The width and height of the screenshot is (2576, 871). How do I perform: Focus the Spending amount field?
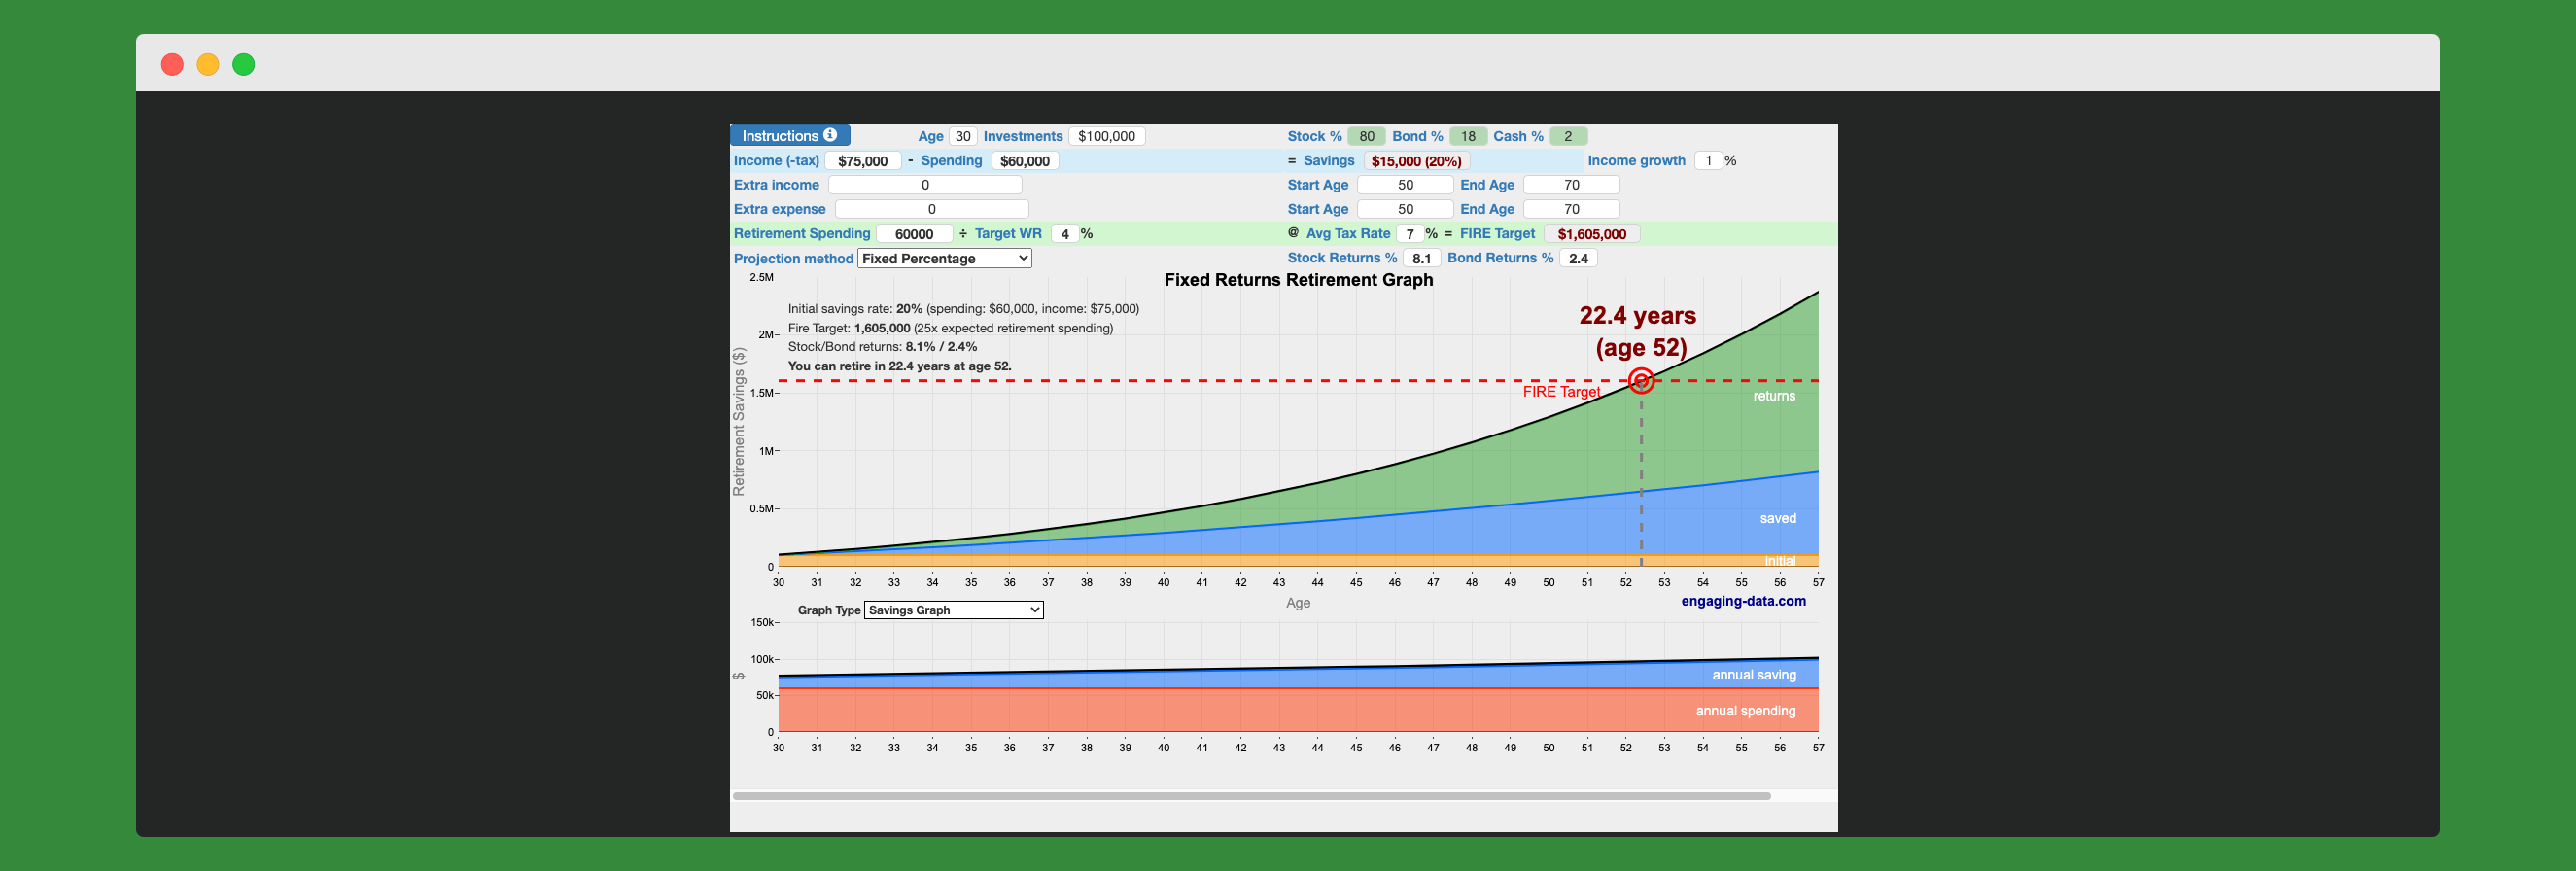tap(1024, 161)
